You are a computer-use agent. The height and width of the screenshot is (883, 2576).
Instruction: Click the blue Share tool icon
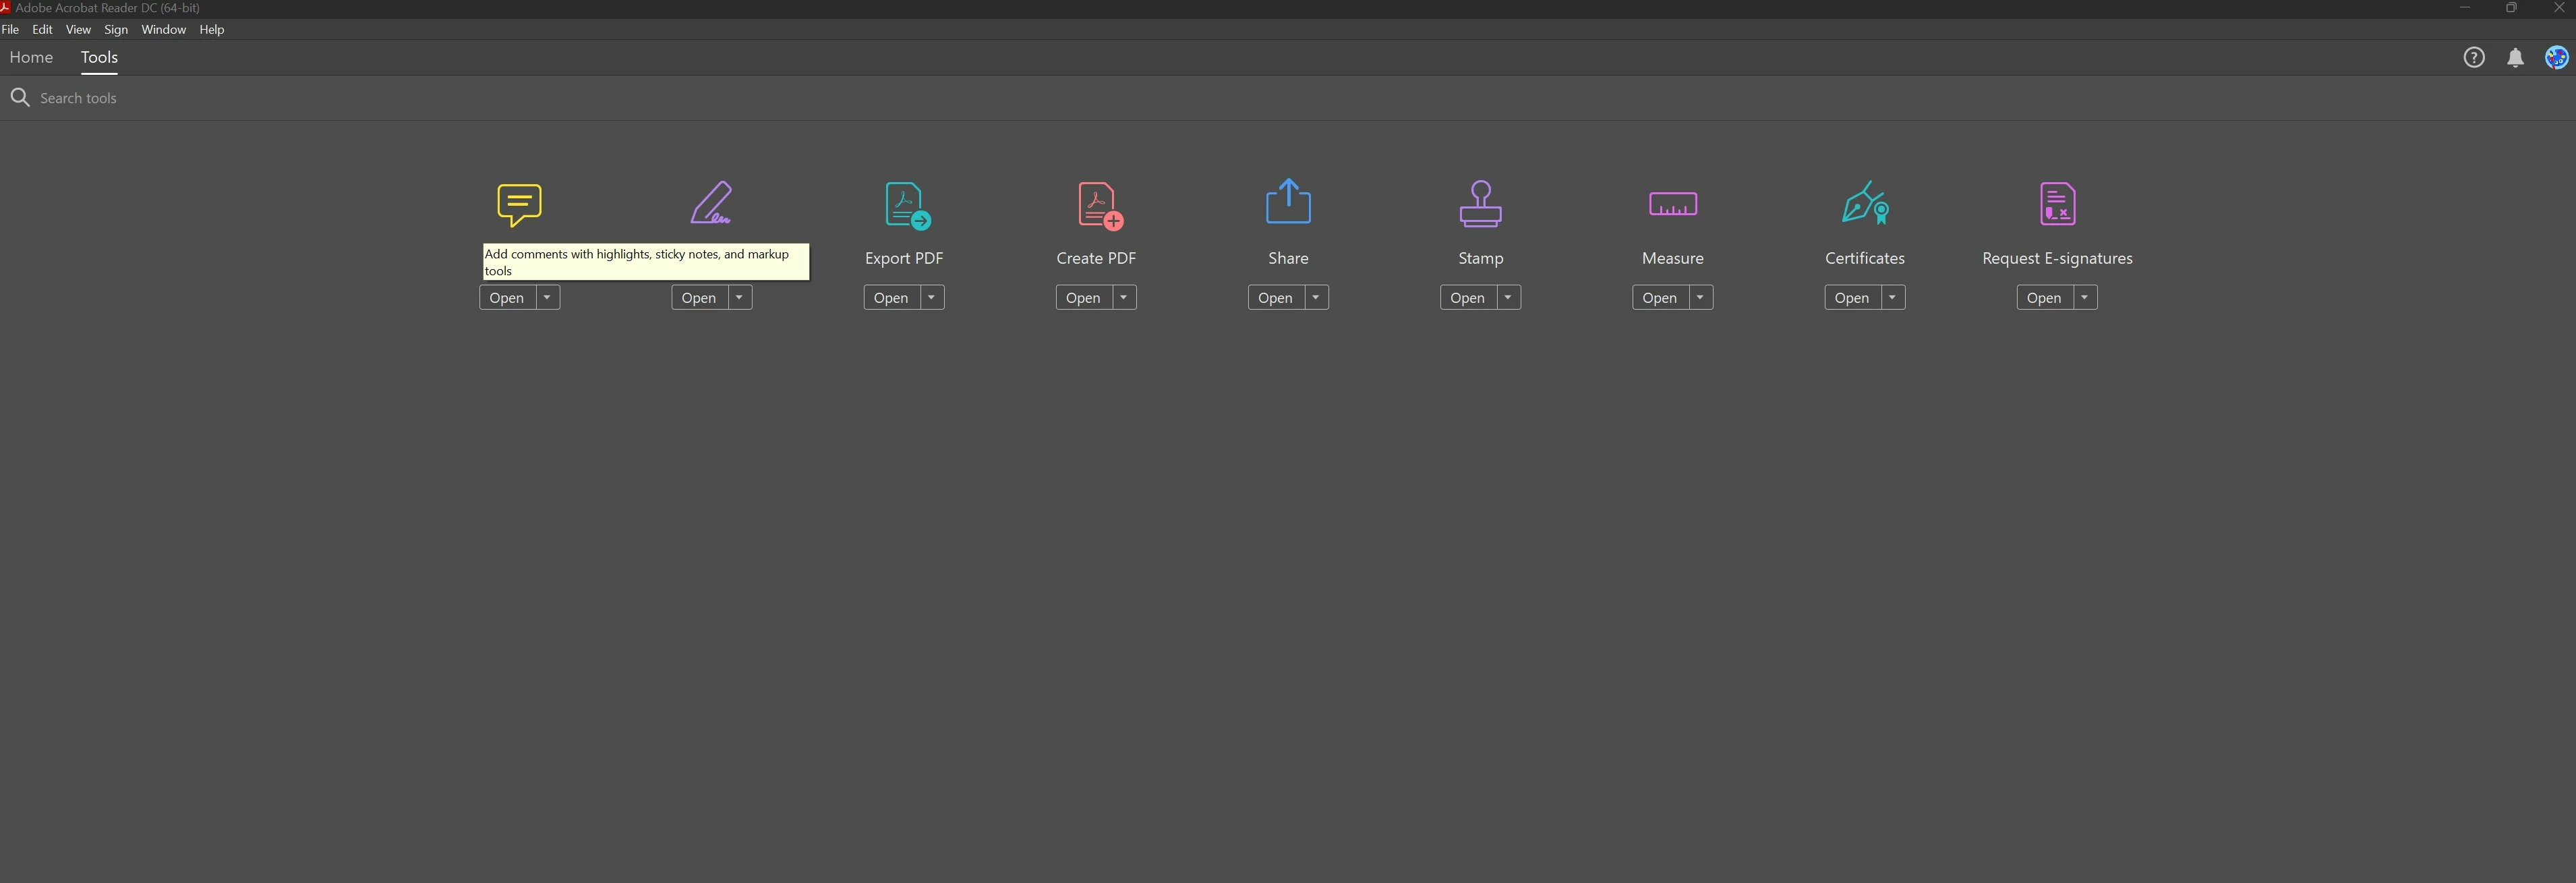[x=1288, y=202]
